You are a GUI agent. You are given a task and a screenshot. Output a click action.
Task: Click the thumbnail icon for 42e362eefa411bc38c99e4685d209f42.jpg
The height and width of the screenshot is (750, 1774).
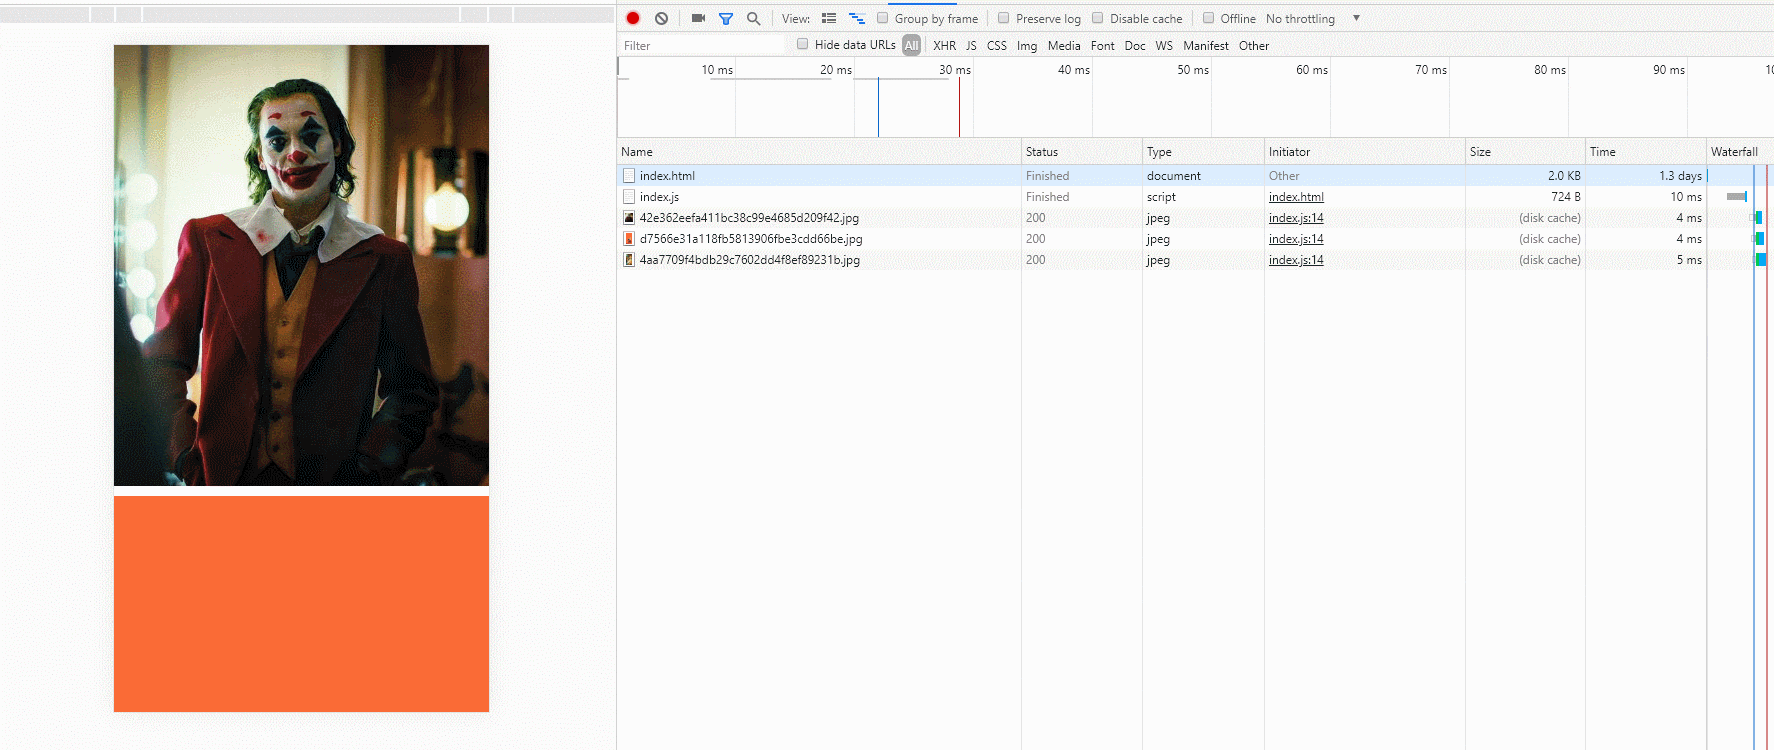[629, 218]
